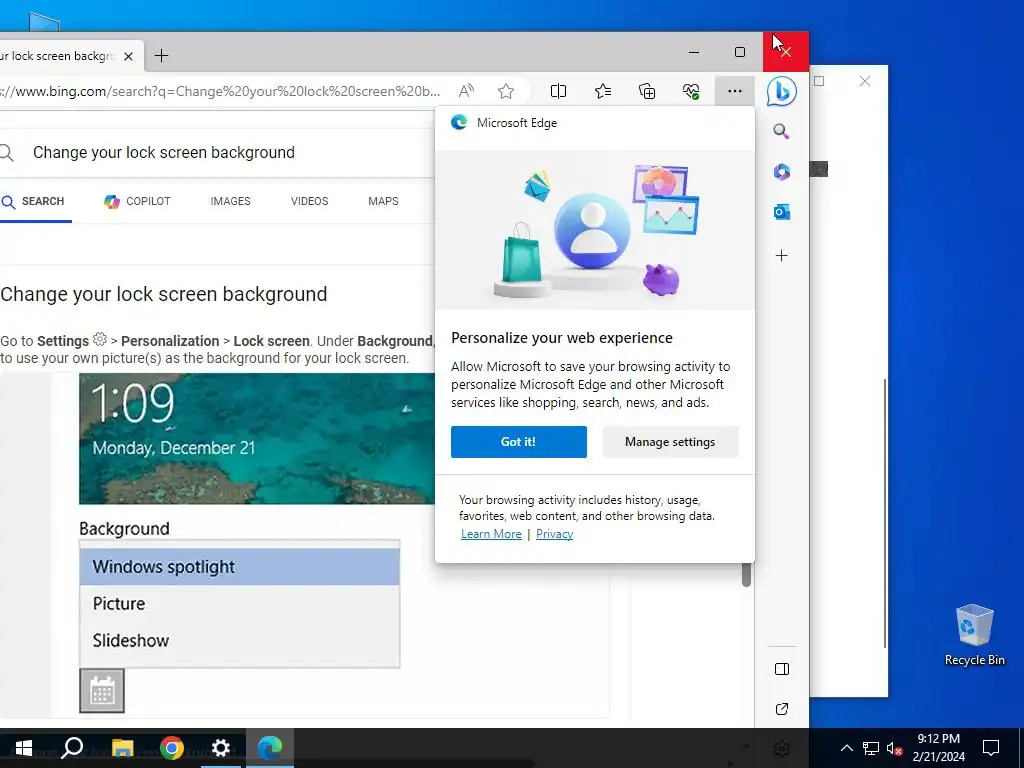Click the muted volume tray icon
The image size is (1024, 768).
(894, 748)
